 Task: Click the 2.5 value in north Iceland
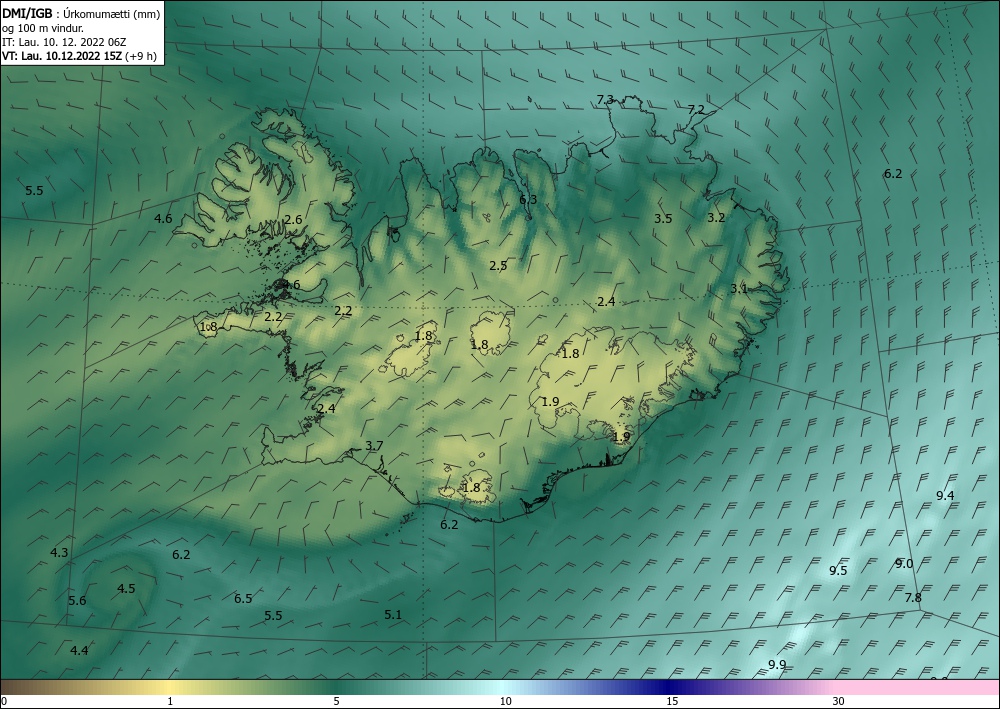point(498,266)
